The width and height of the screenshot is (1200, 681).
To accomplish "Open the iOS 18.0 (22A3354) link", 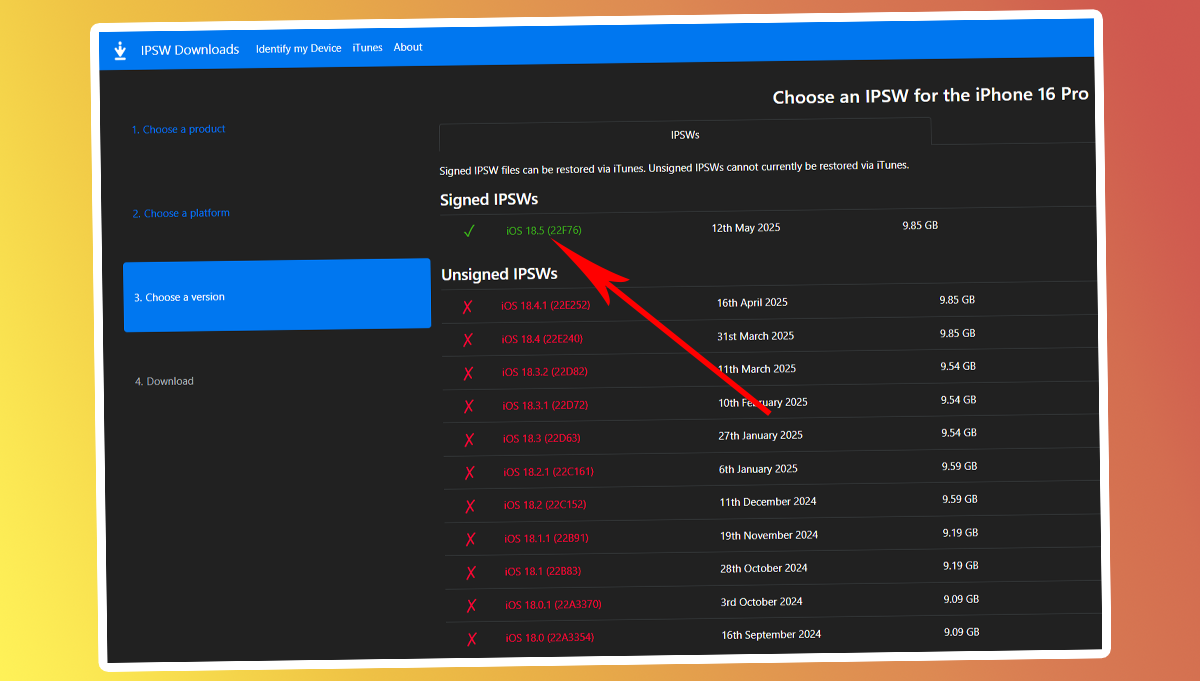I will (550, 638).
